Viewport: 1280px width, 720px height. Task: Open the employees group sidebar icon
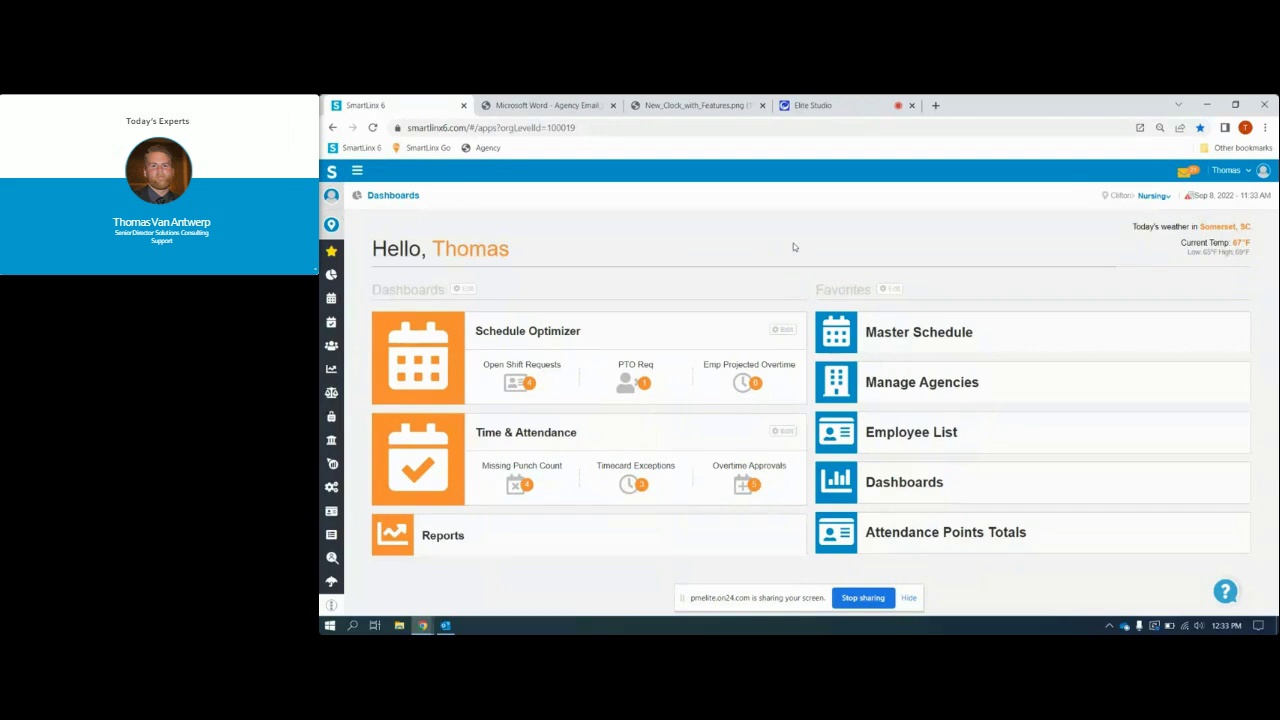(x=331, y=345)
